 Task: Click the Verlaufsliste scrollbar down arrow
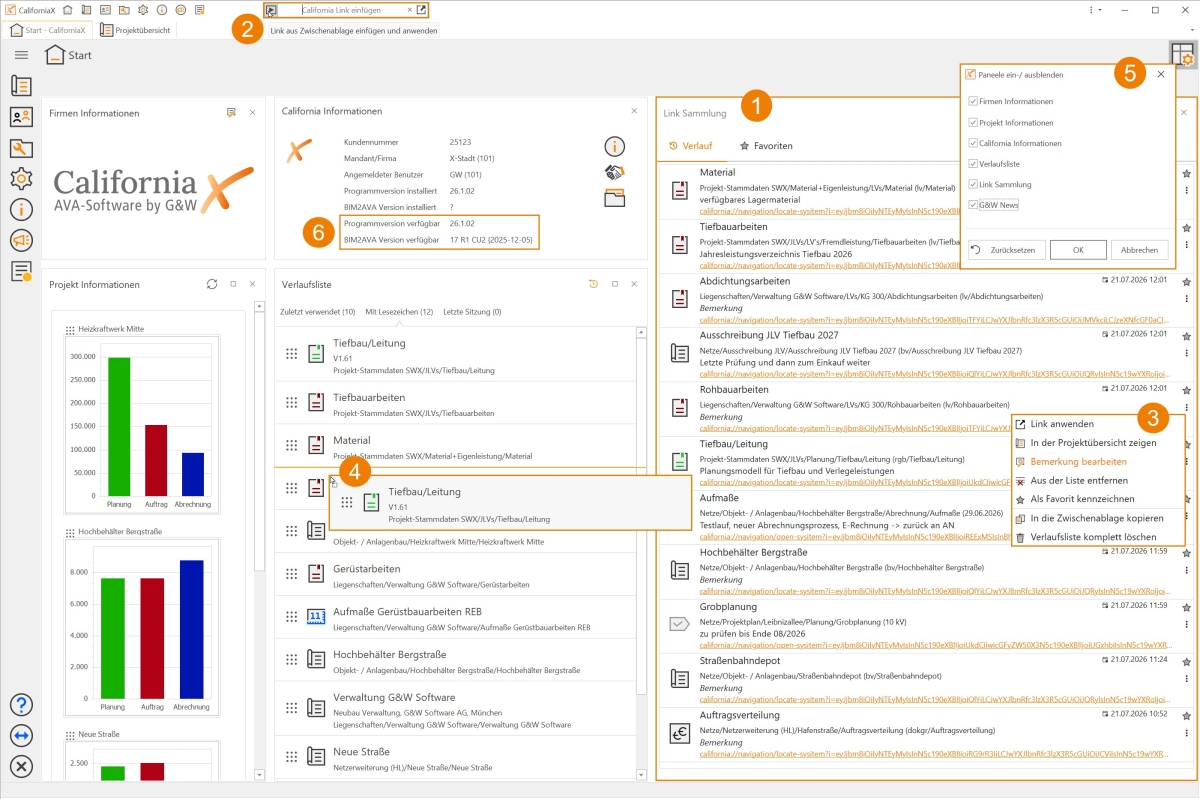coord(642,774)
